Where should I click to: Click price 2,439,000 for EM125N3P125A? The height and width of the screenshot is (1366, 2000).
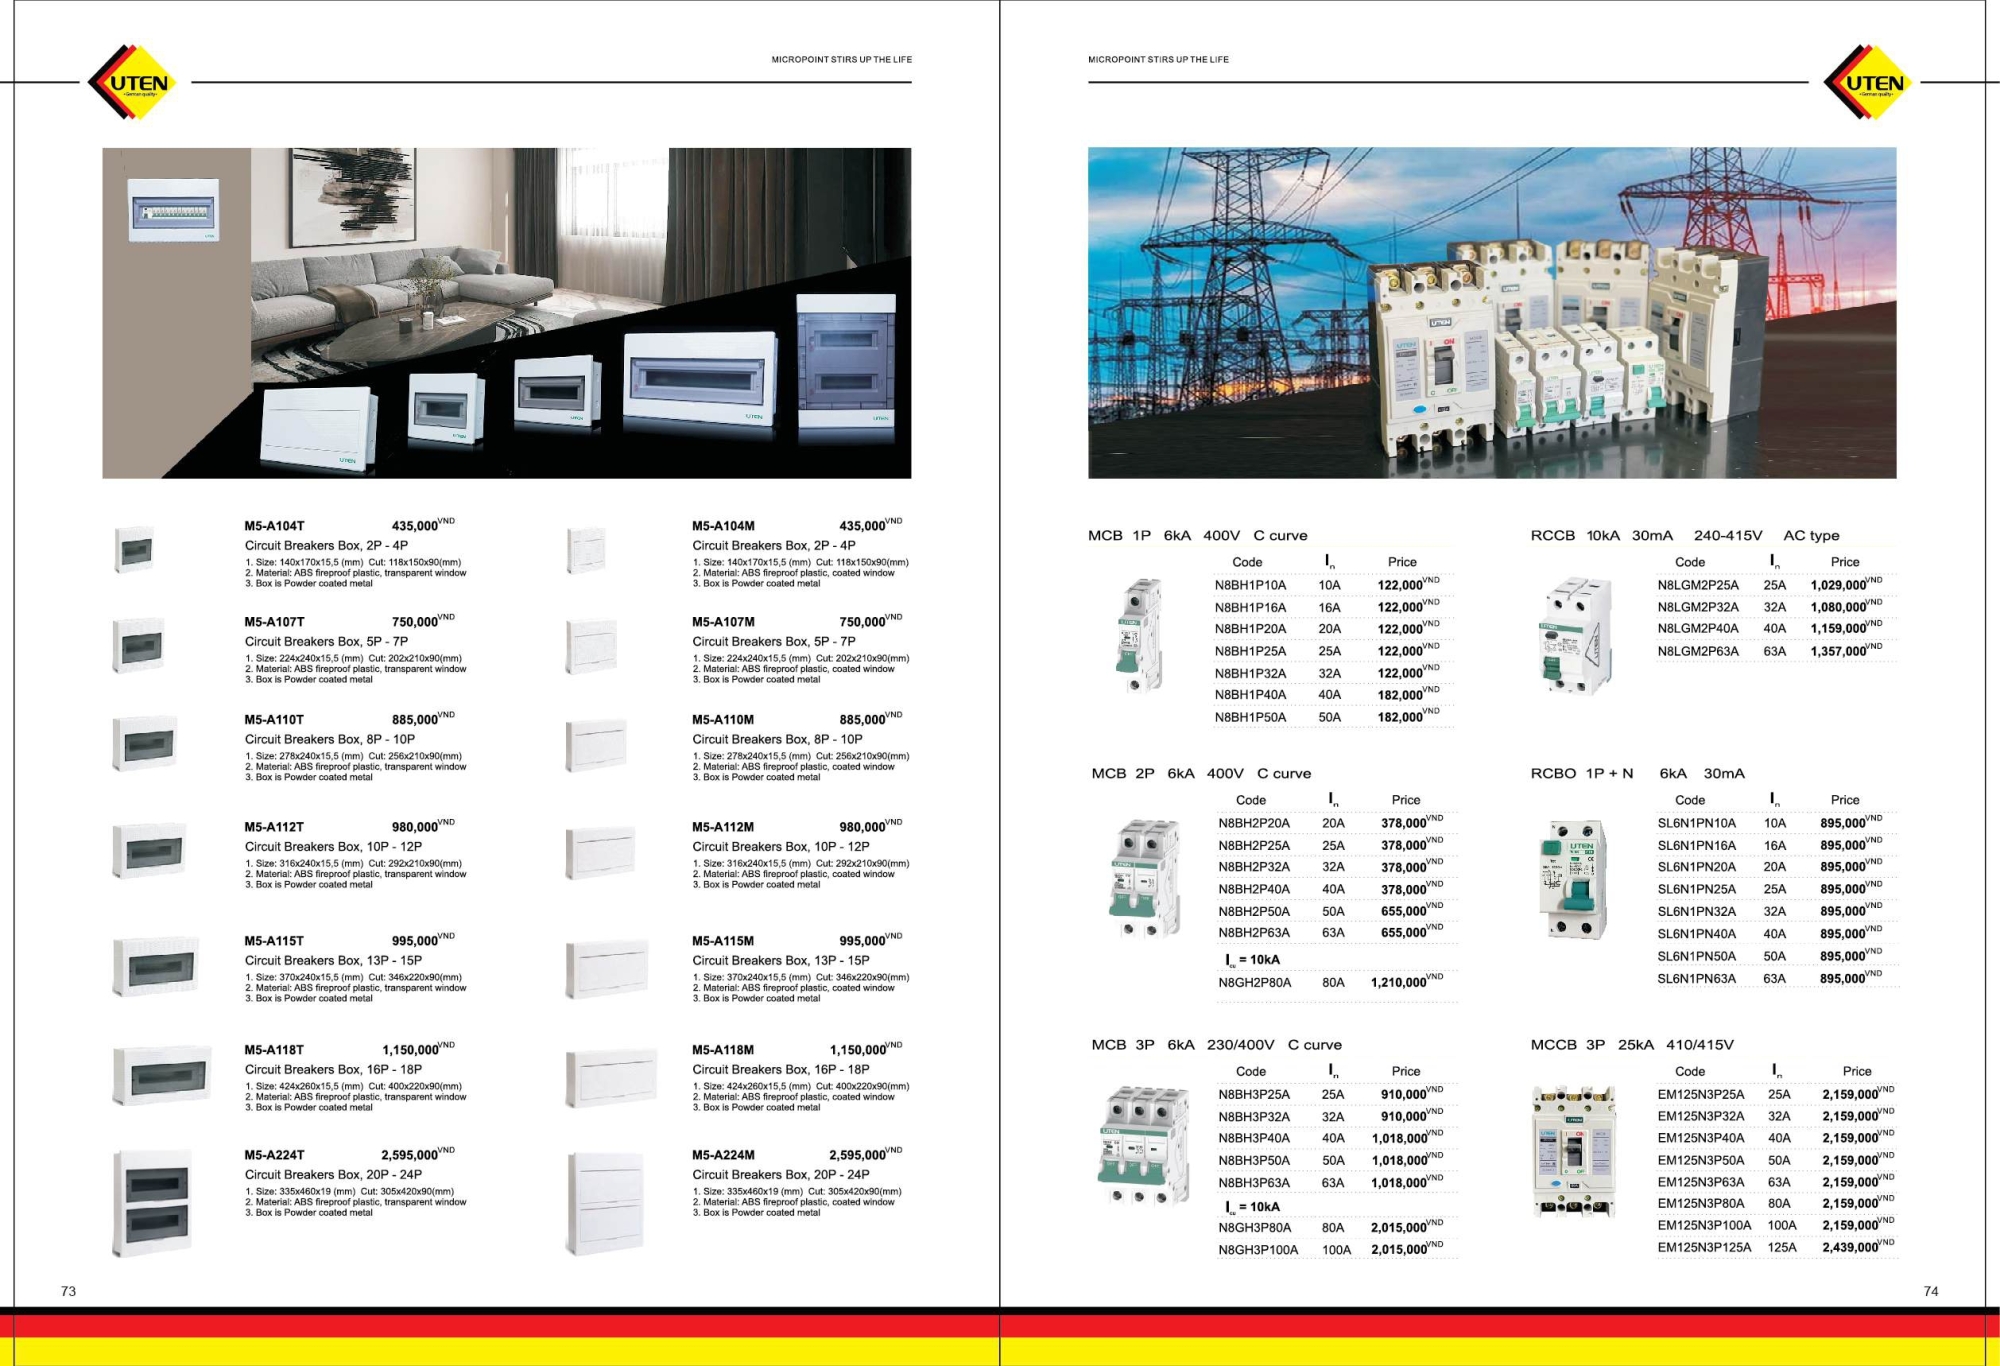click(x=1850, y=1248)
